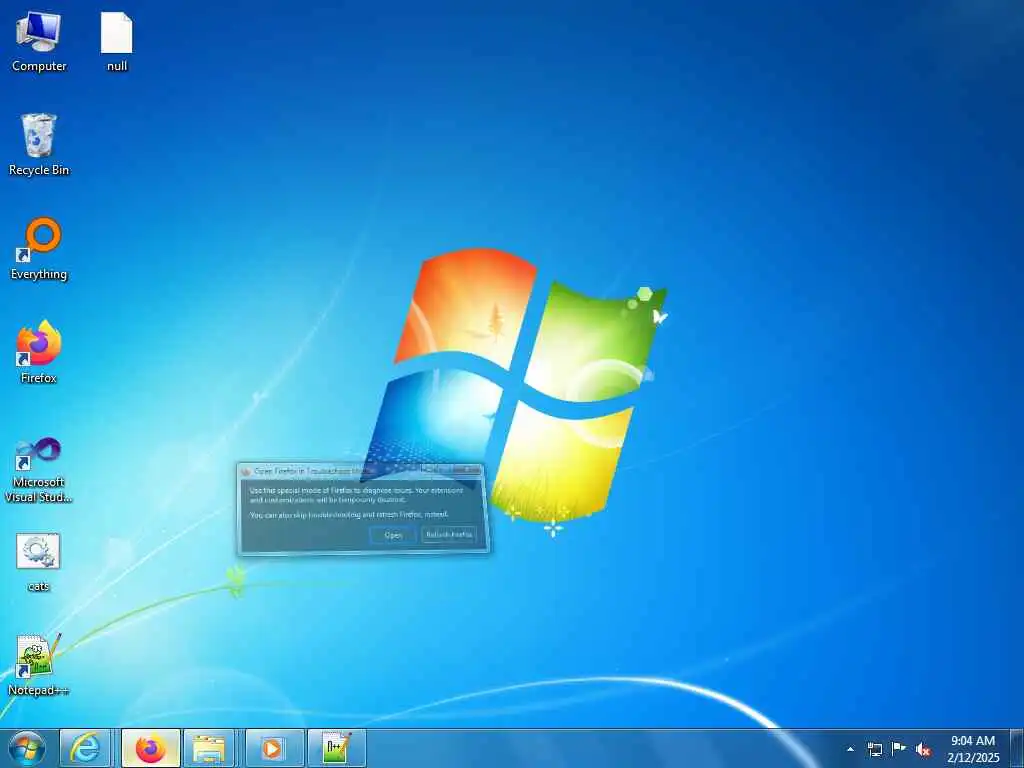Select the Firefox desktop shortcut

coord(39,353)
